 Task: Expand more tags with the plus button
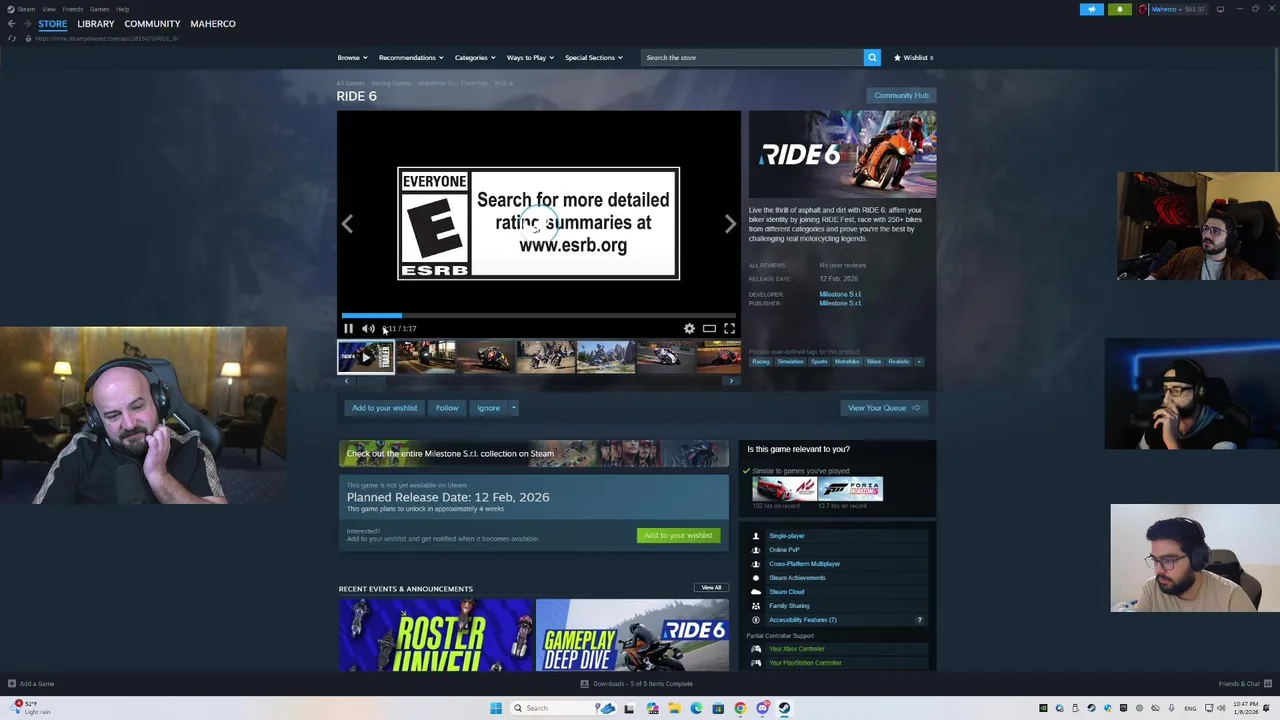[x=919, y=362]
